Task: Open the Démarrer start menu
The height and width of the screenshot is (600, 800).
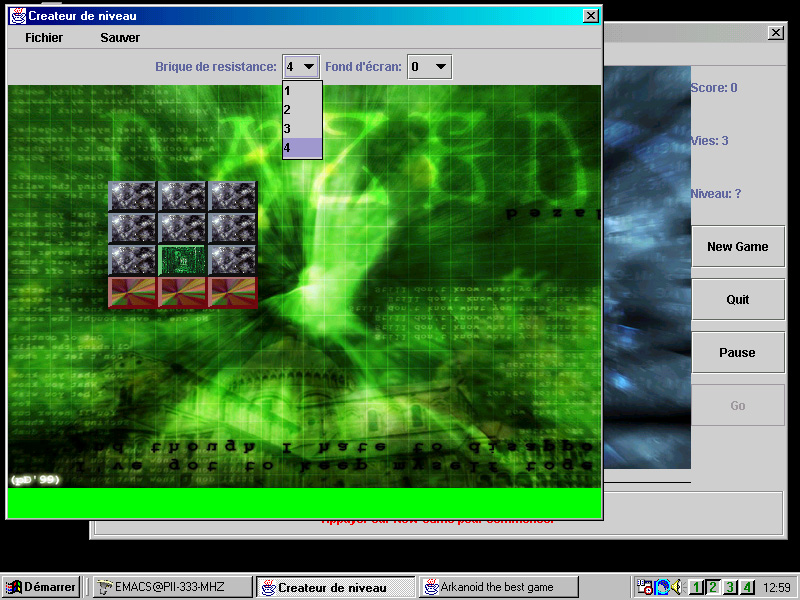Action: [41, 587]
